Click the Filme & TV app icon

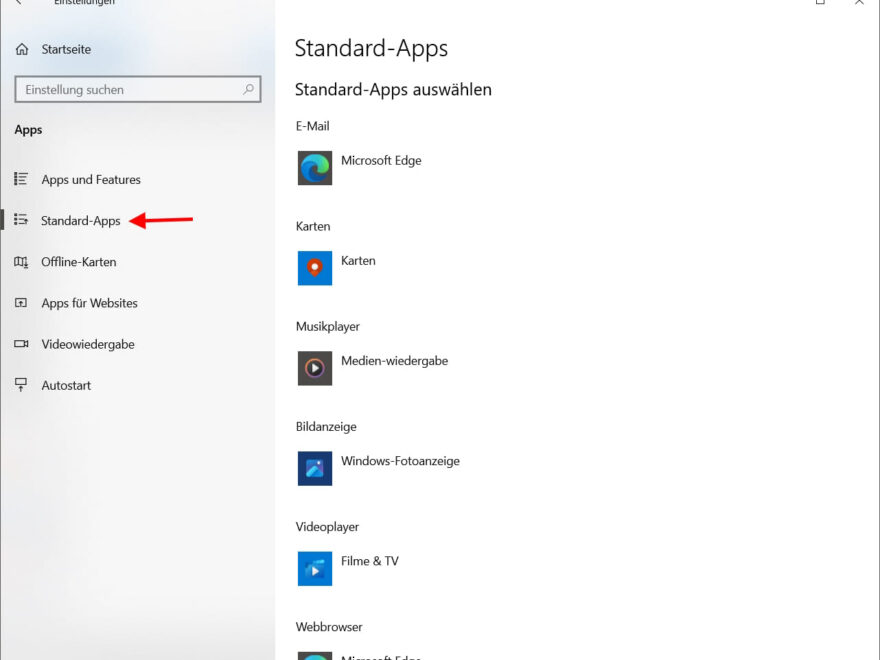[315, 569]
